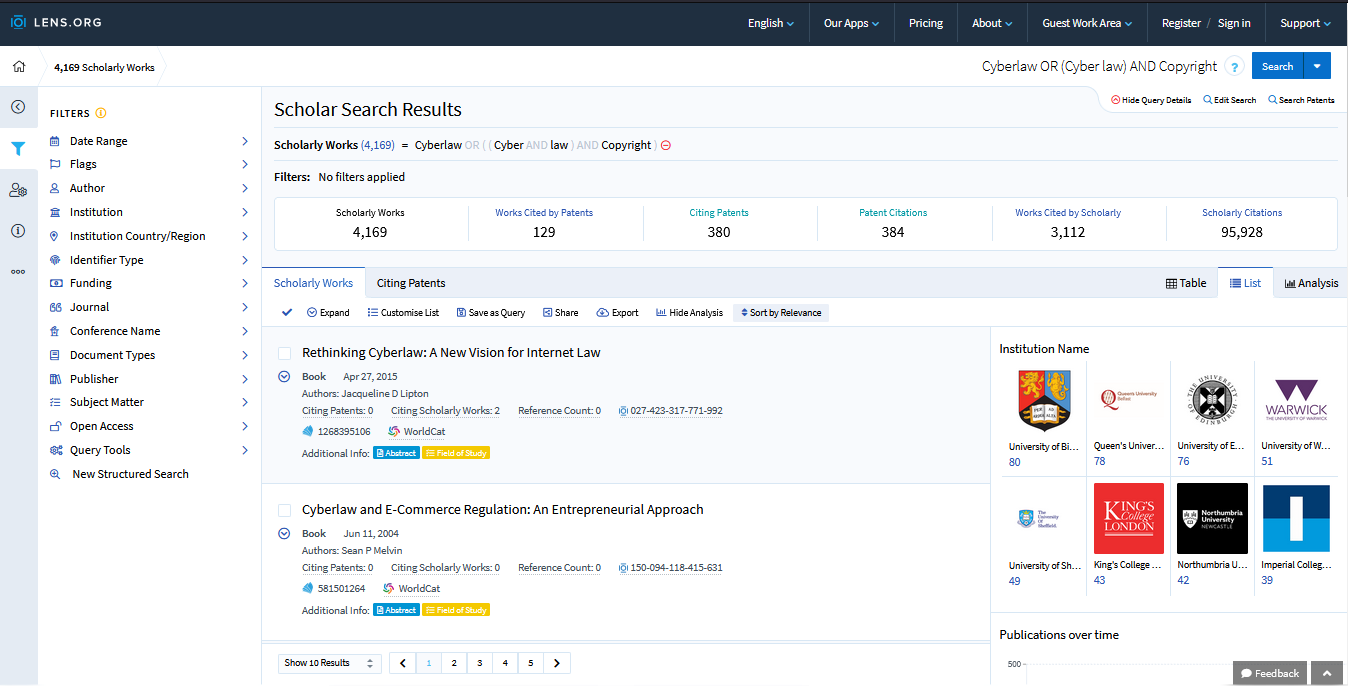Open the English language dropdown

click(771, 23)
